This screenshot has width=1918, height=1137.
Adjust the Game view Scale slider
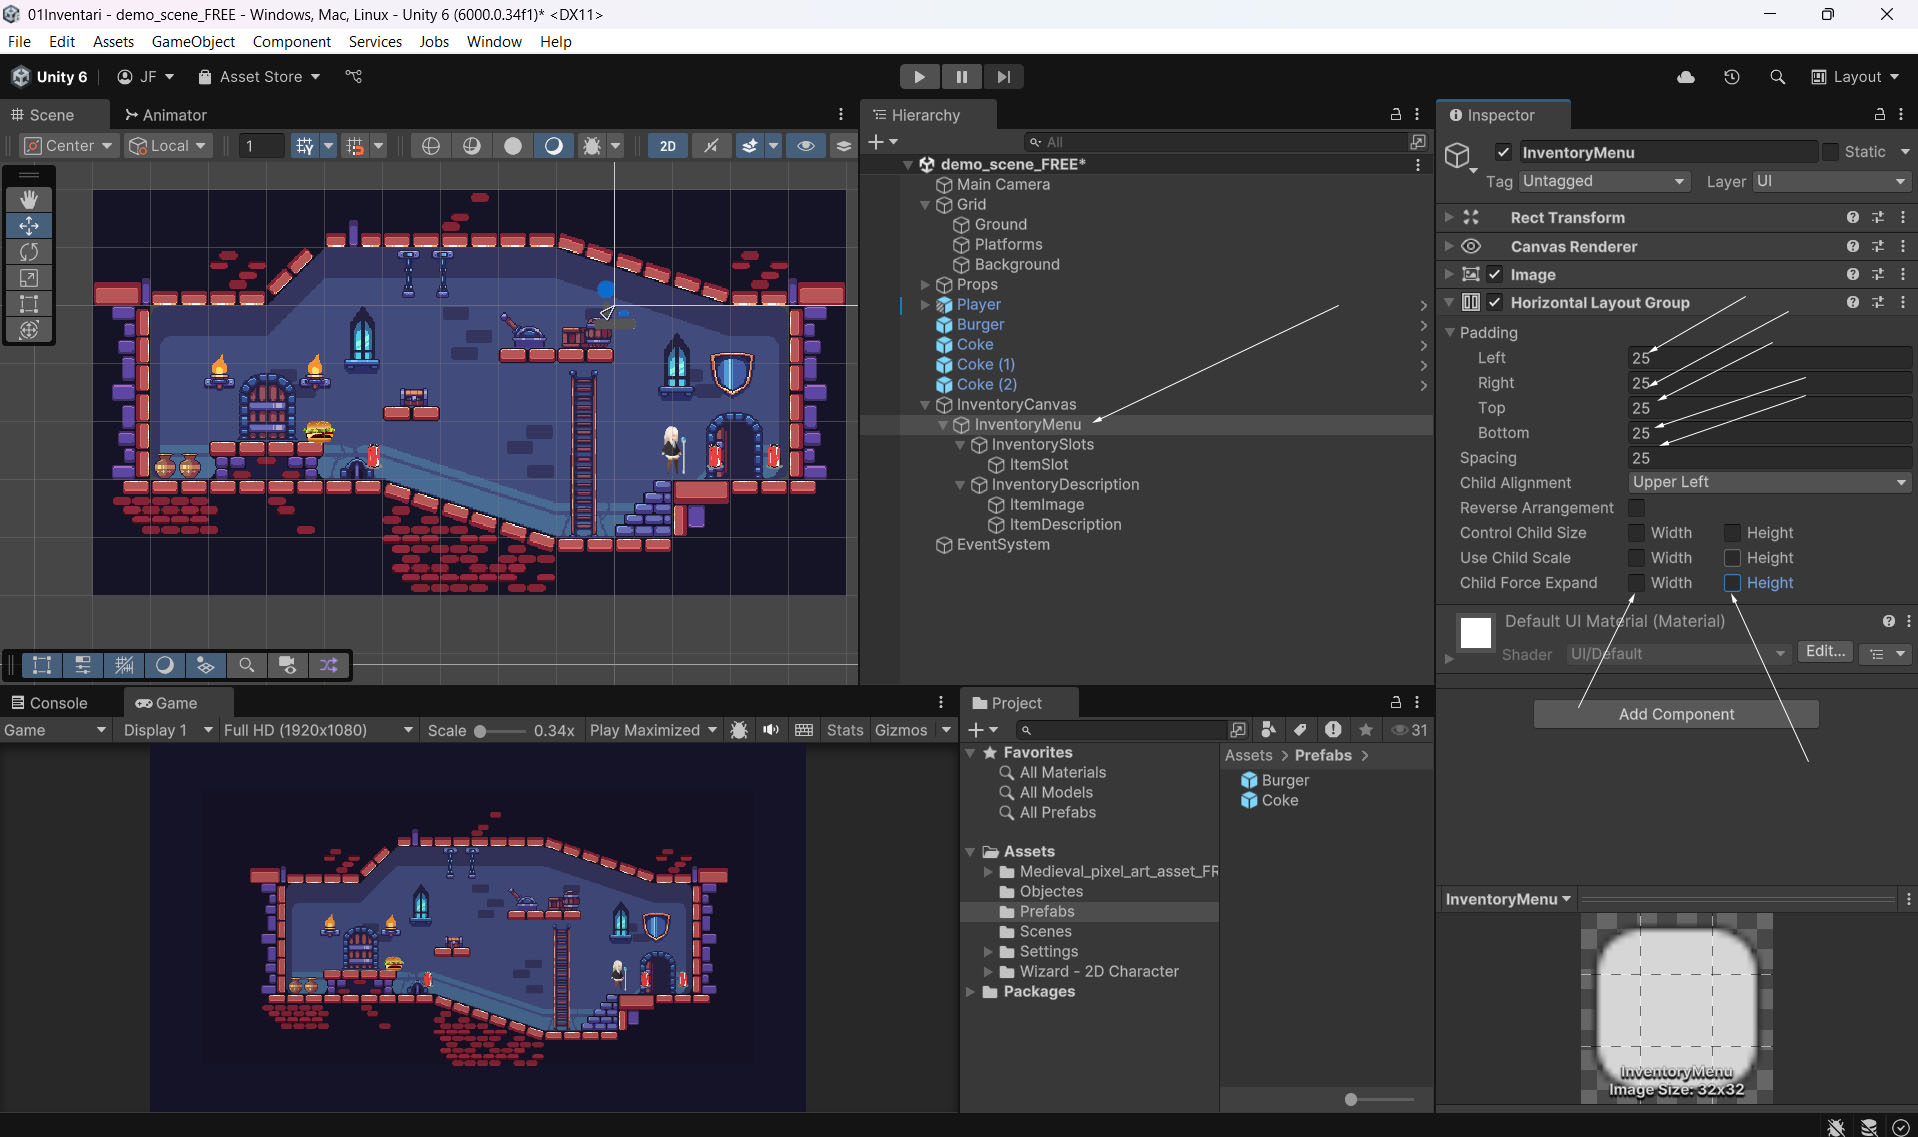[481, 731]
